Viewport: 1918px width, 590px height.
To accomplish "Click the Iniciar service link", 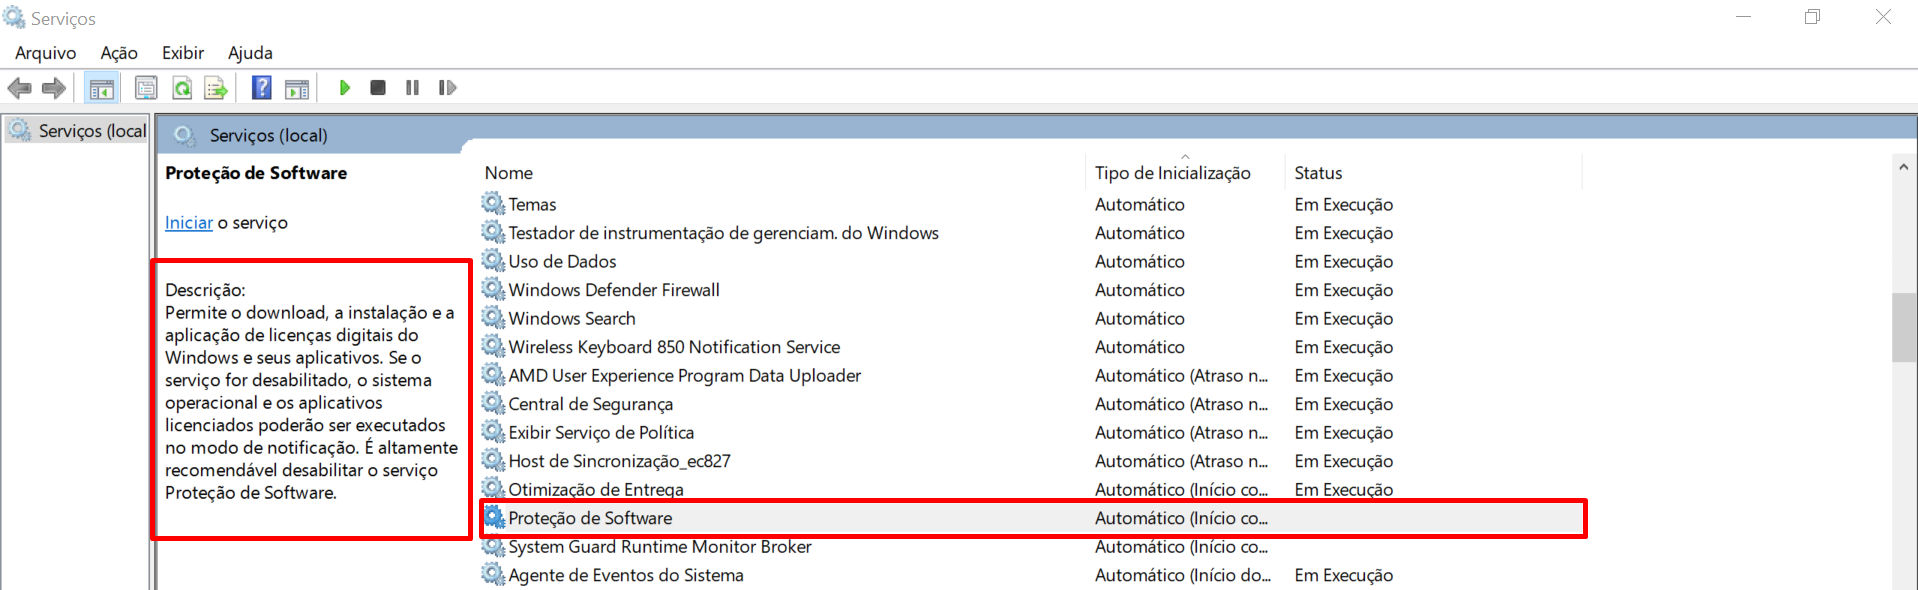I will click(x=189, y=223).
